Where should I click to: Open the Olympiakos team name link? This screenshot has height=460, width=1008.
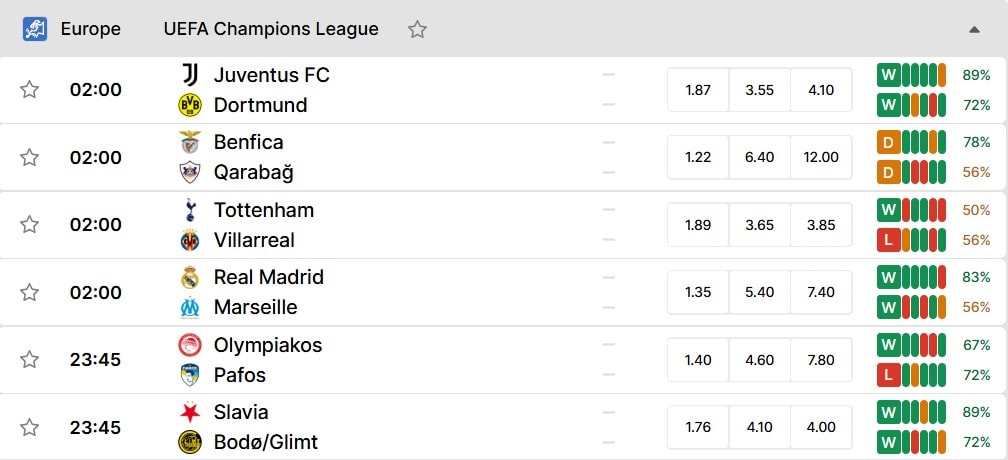[268, 345]
